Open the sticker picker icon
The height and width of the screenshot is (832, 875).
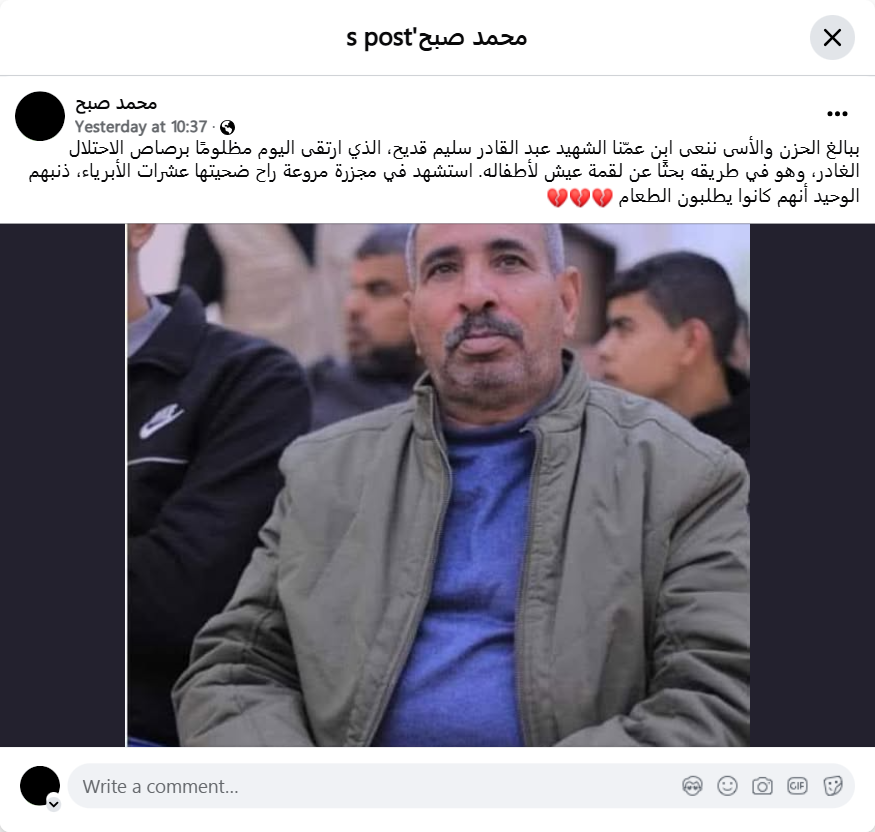[832, 786]
